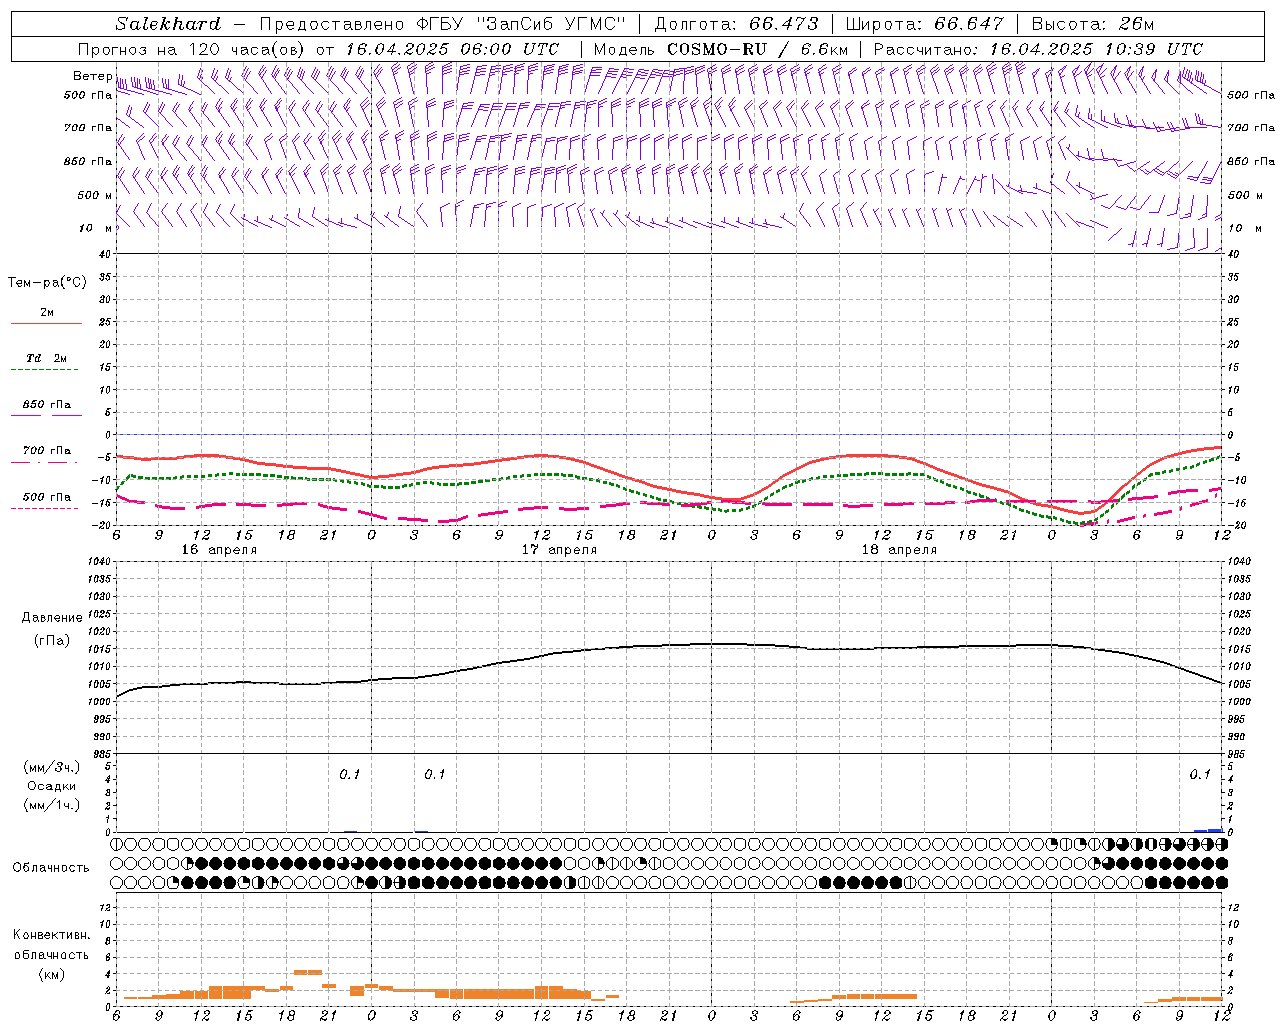Click the blue precipitation bar
Viewport: 1280px width, 1024px height.
1209,830
